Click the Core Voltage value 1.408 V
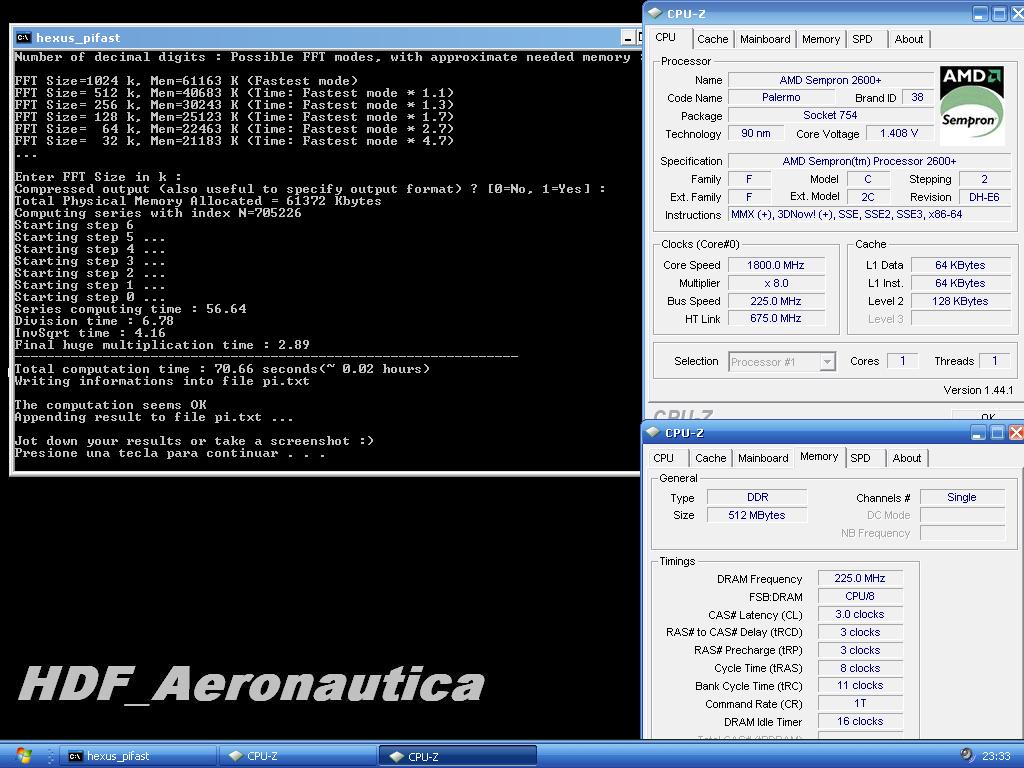Viewport: 1024px width, 768px height. pyautogui.click(x=899, y=133)
